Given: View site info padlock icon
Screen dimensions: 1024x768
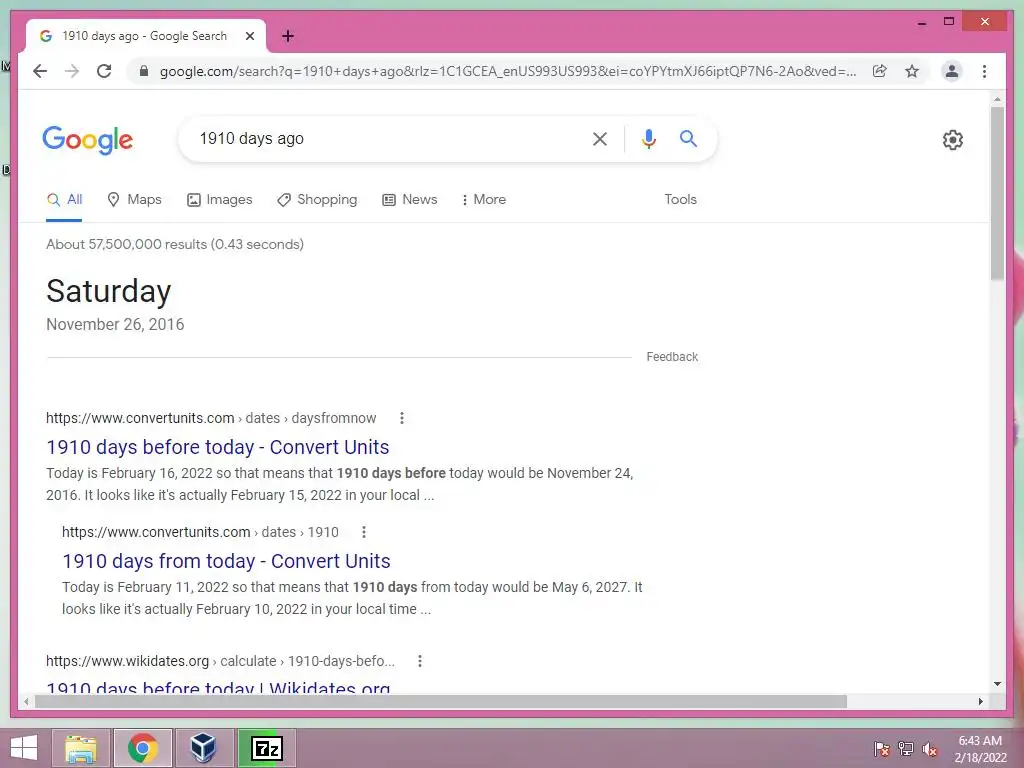Looking at the screenshot, I should [144, 71].
